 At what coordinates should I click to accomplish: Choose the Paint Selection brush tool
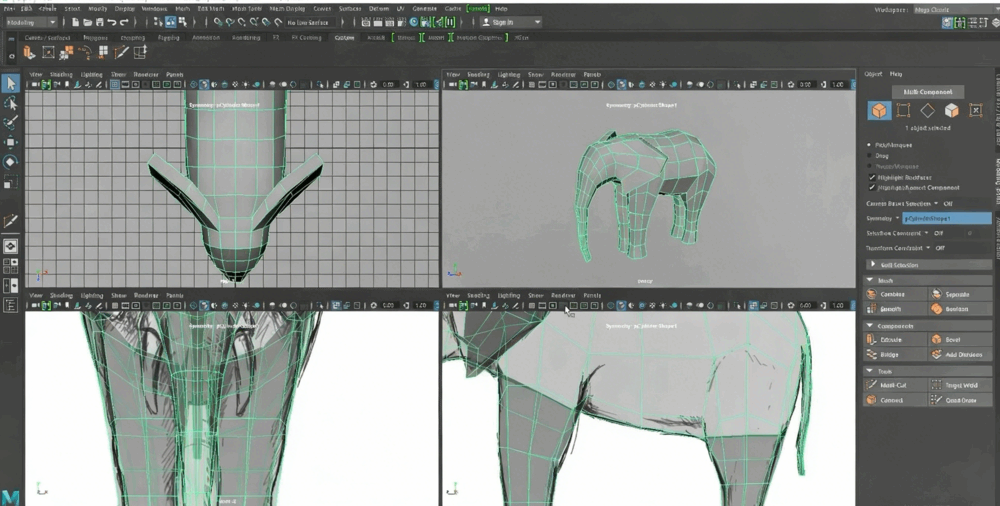(10, 123)
